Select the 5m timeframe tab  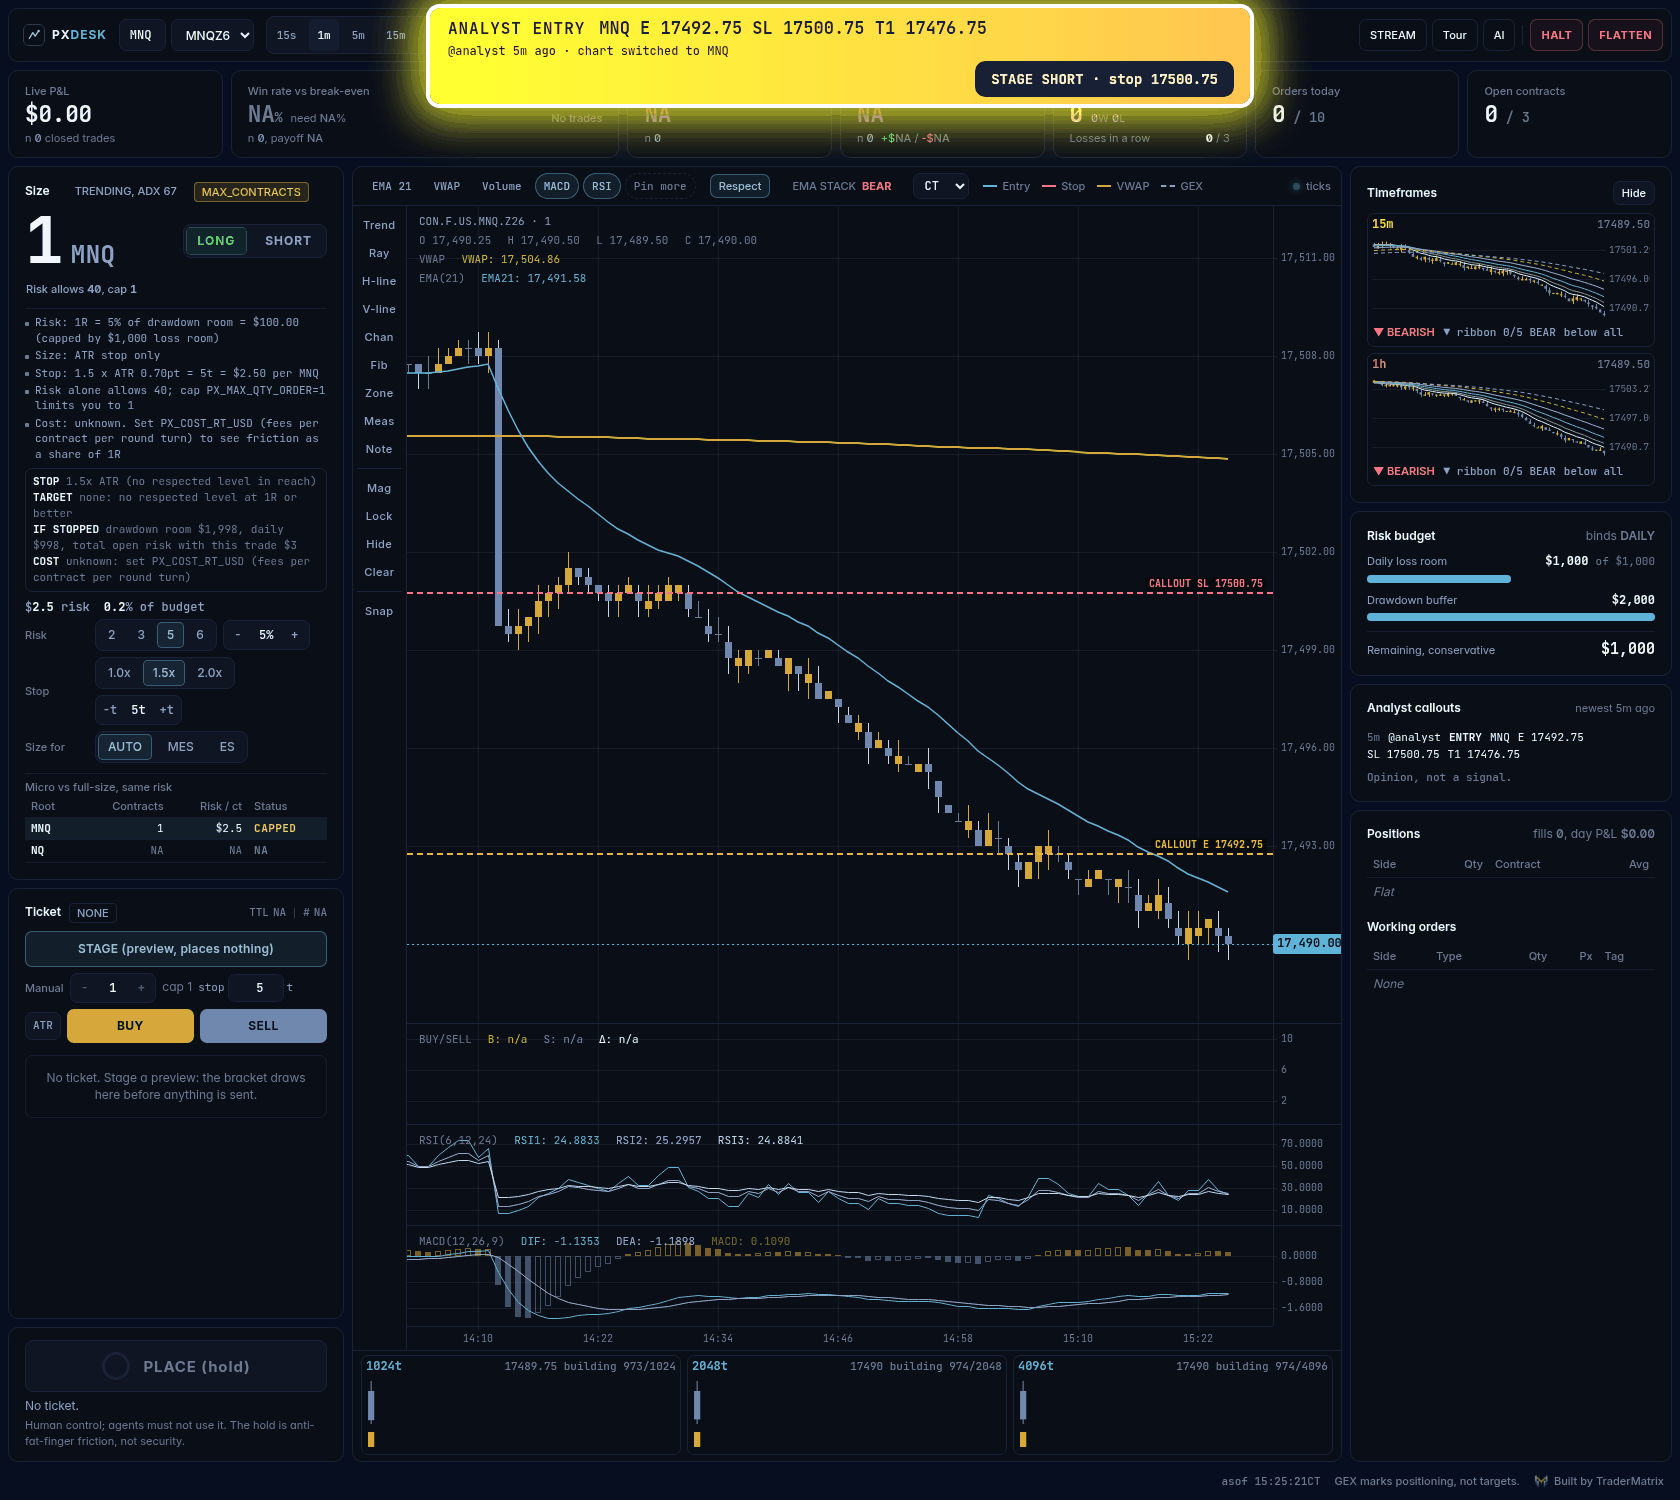pos(358,35)
